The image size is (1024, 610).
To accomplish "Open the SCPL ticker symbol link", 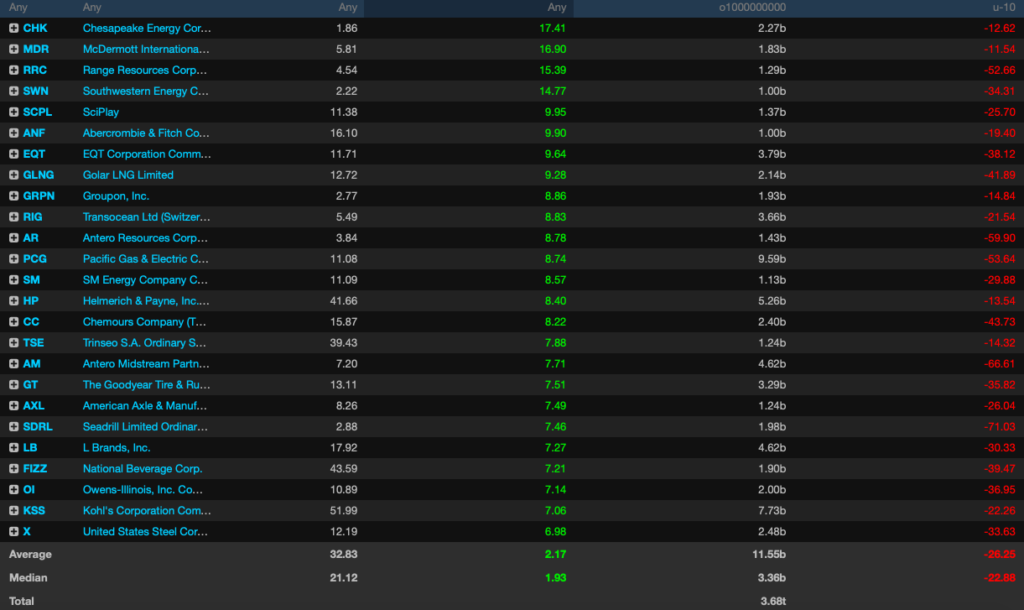I will click(x=37, y=112).
